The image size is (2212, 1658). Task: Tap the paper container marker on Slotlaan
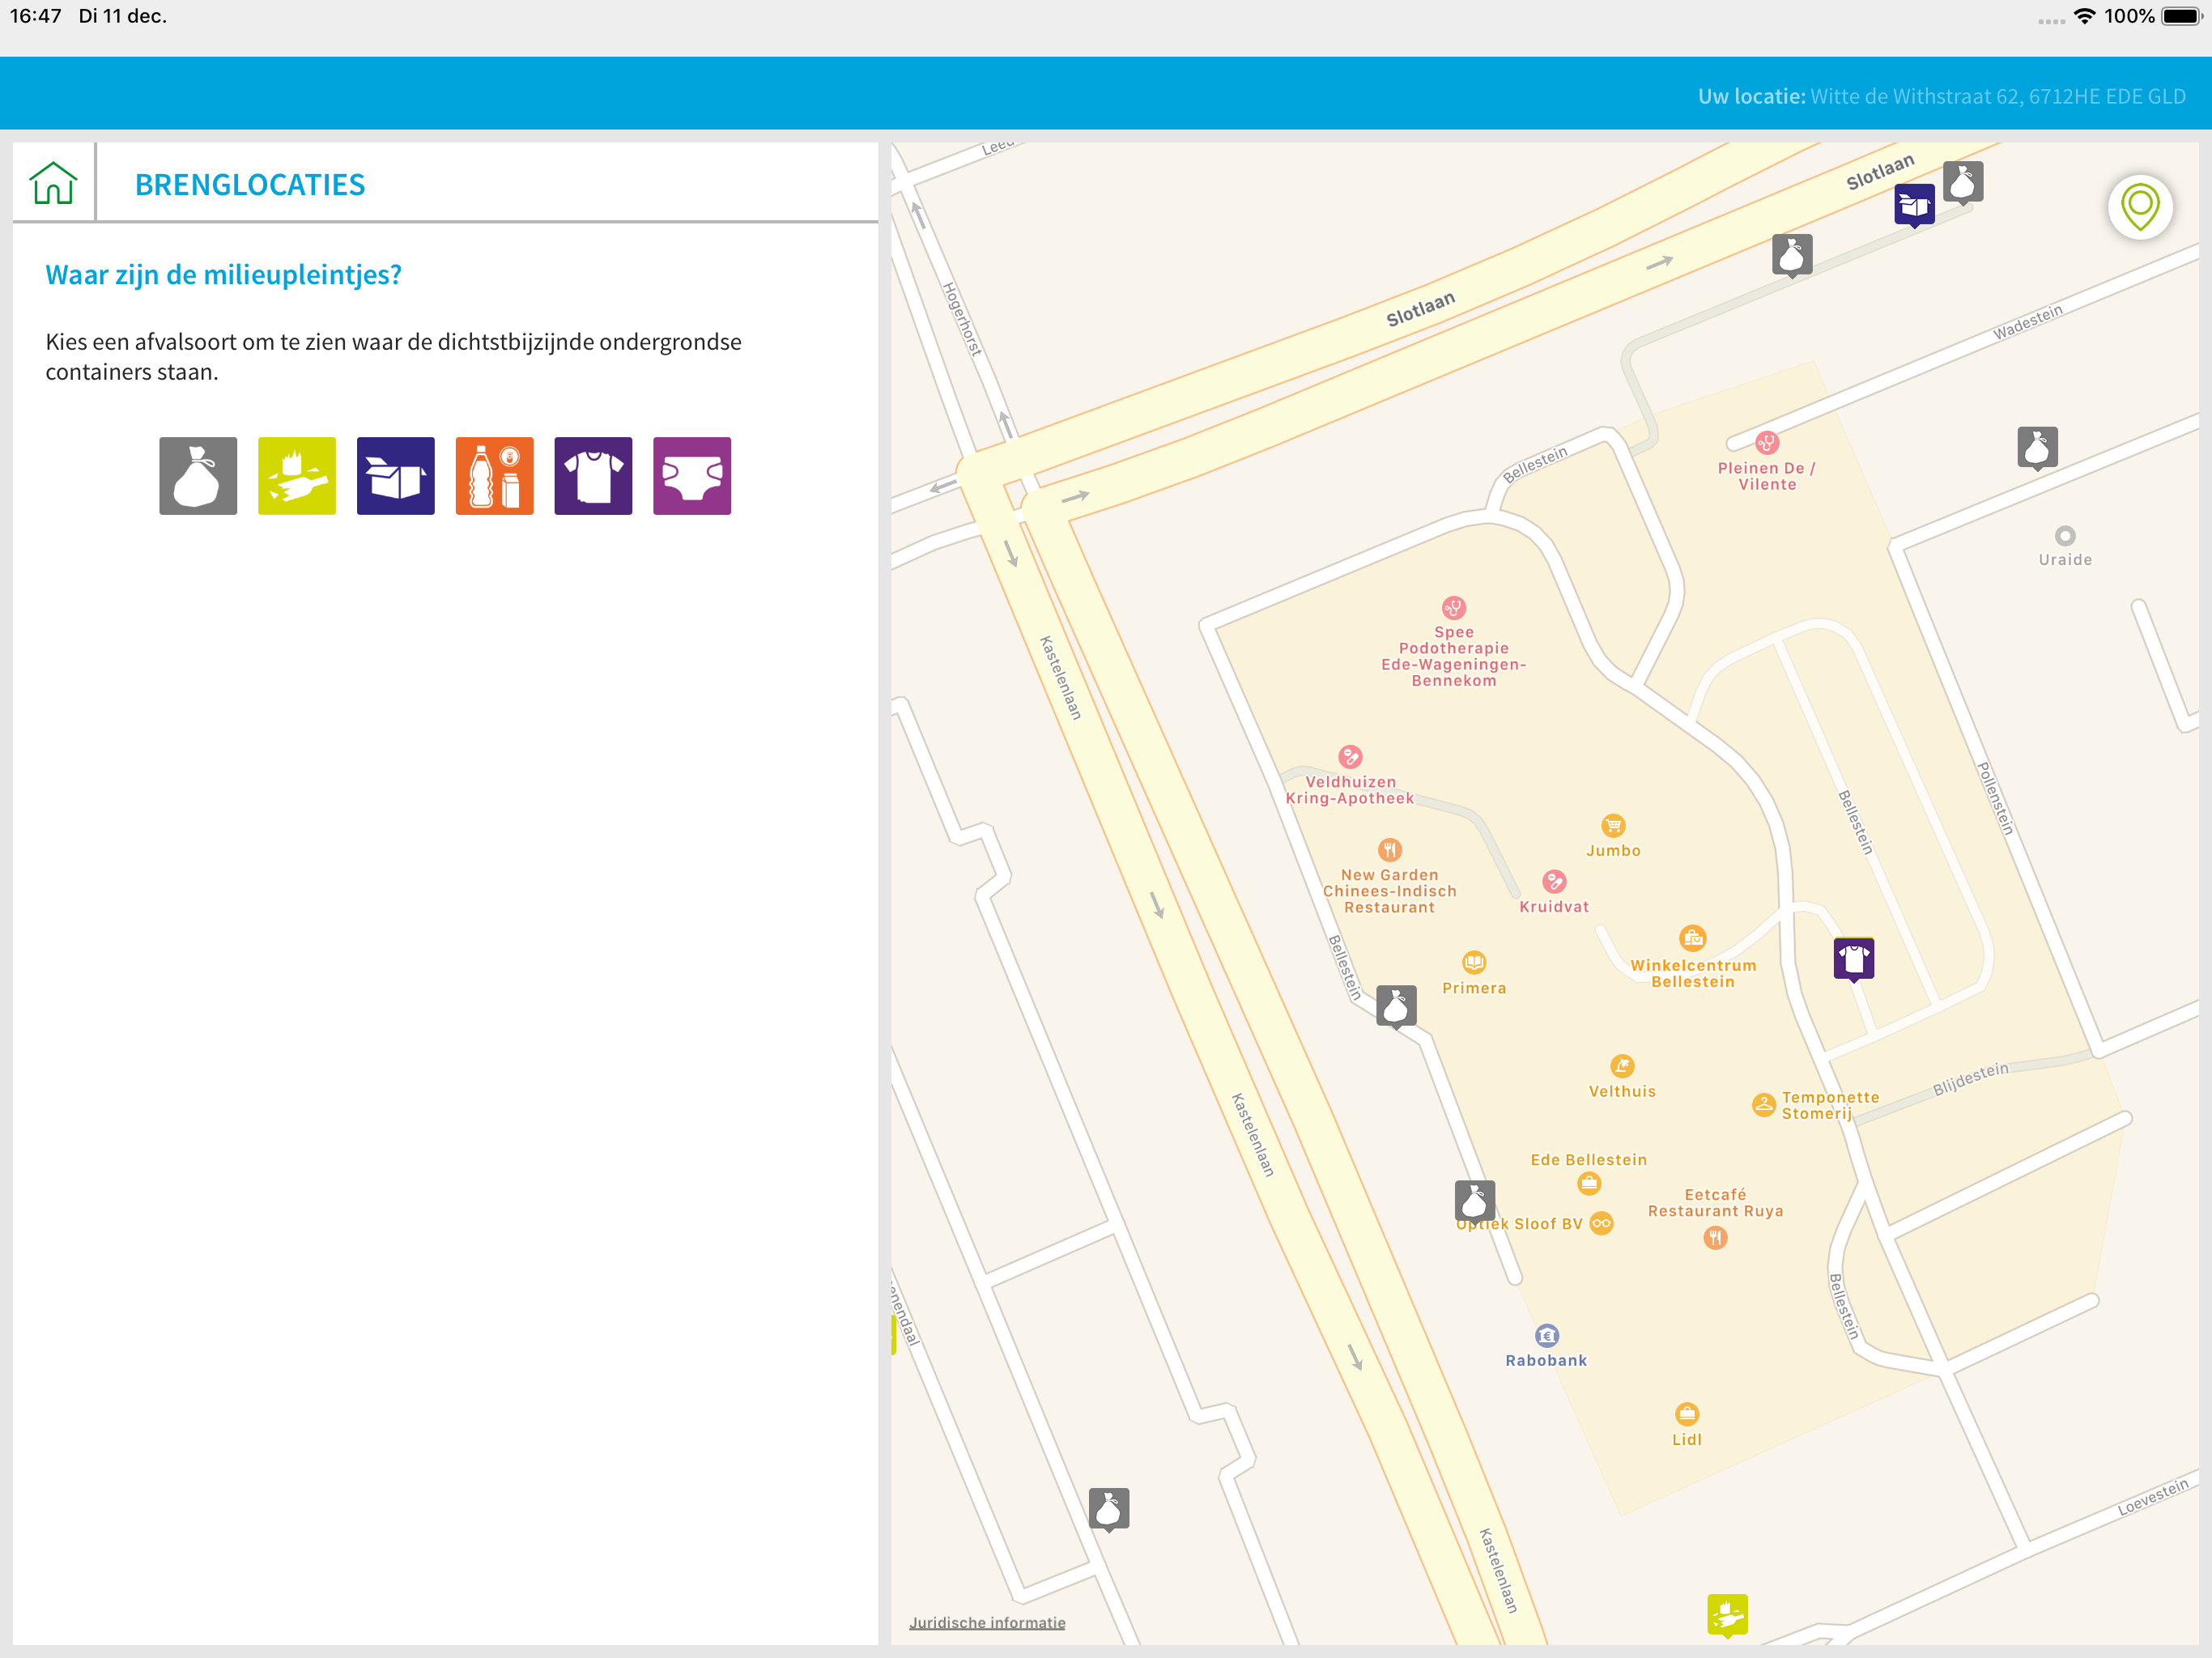point(1914,206)
